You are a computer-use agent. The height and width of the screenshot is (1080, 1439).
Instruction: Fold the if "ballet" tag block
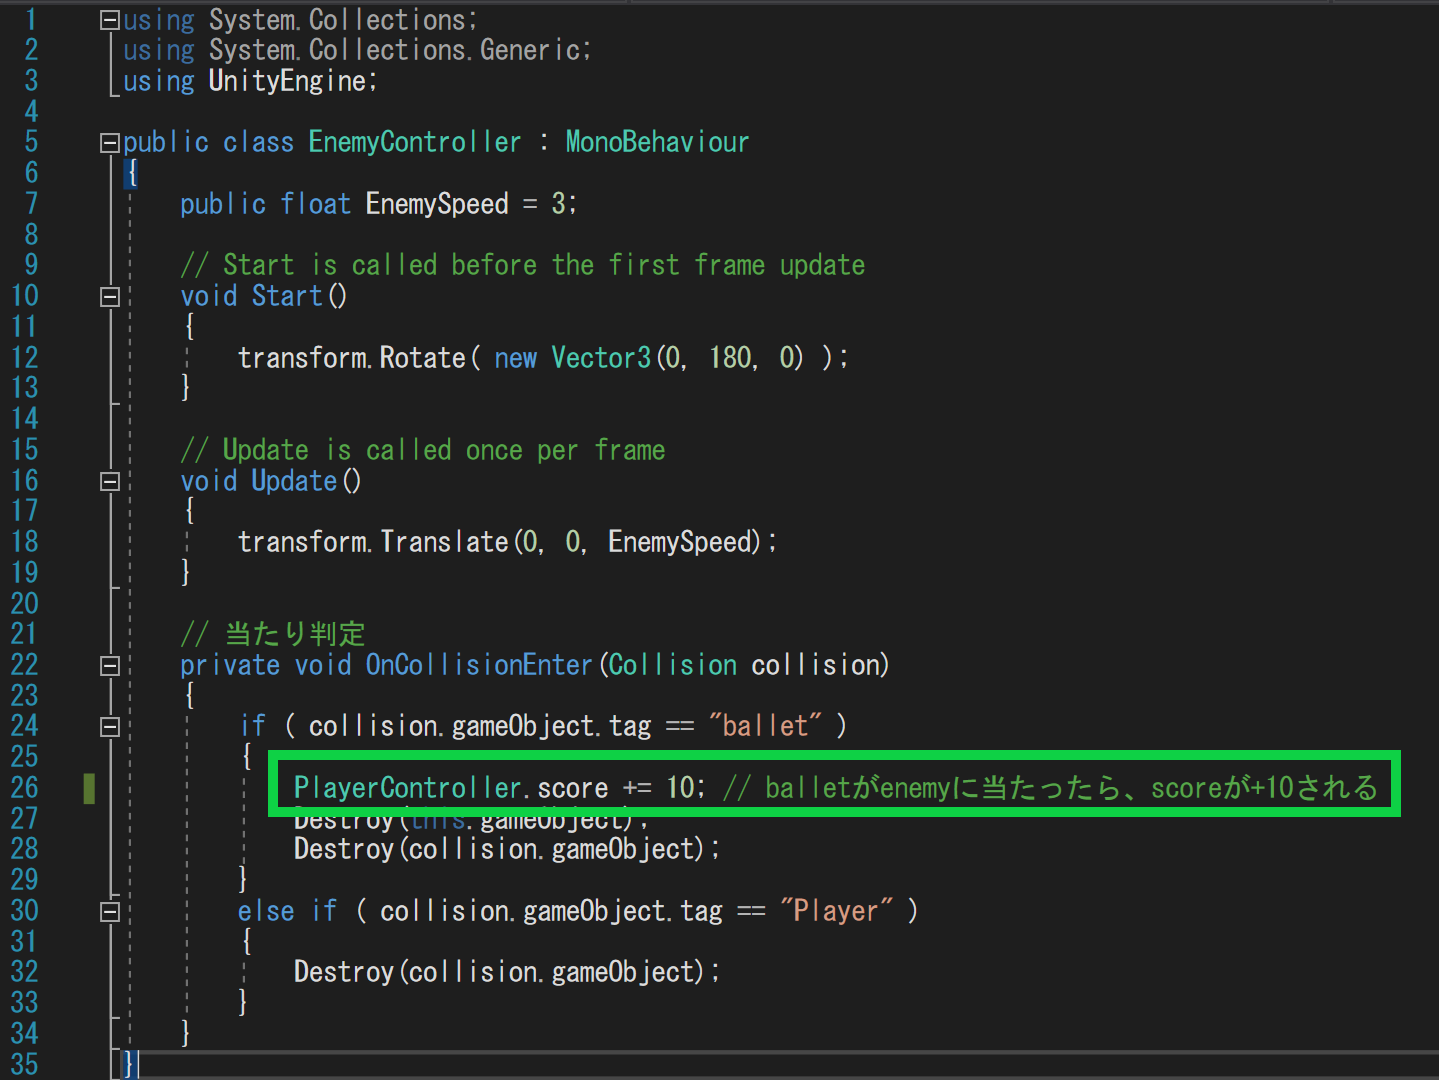[110, 727]
